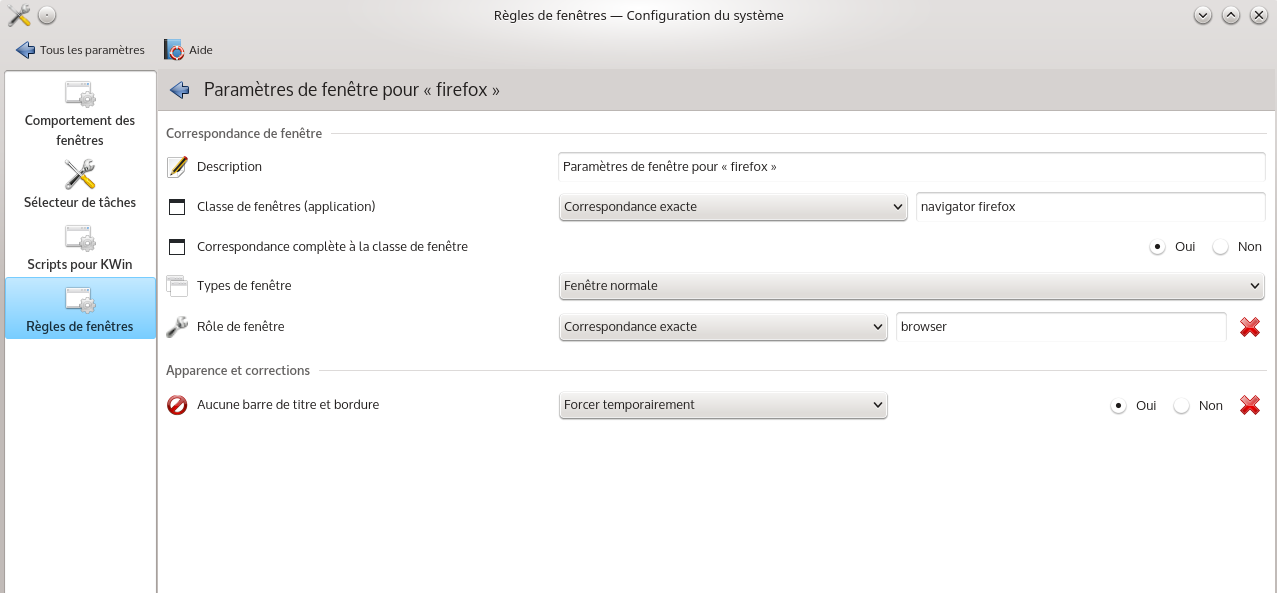
Task: Click the navigator firefox class field
Action: (1091, 207)
